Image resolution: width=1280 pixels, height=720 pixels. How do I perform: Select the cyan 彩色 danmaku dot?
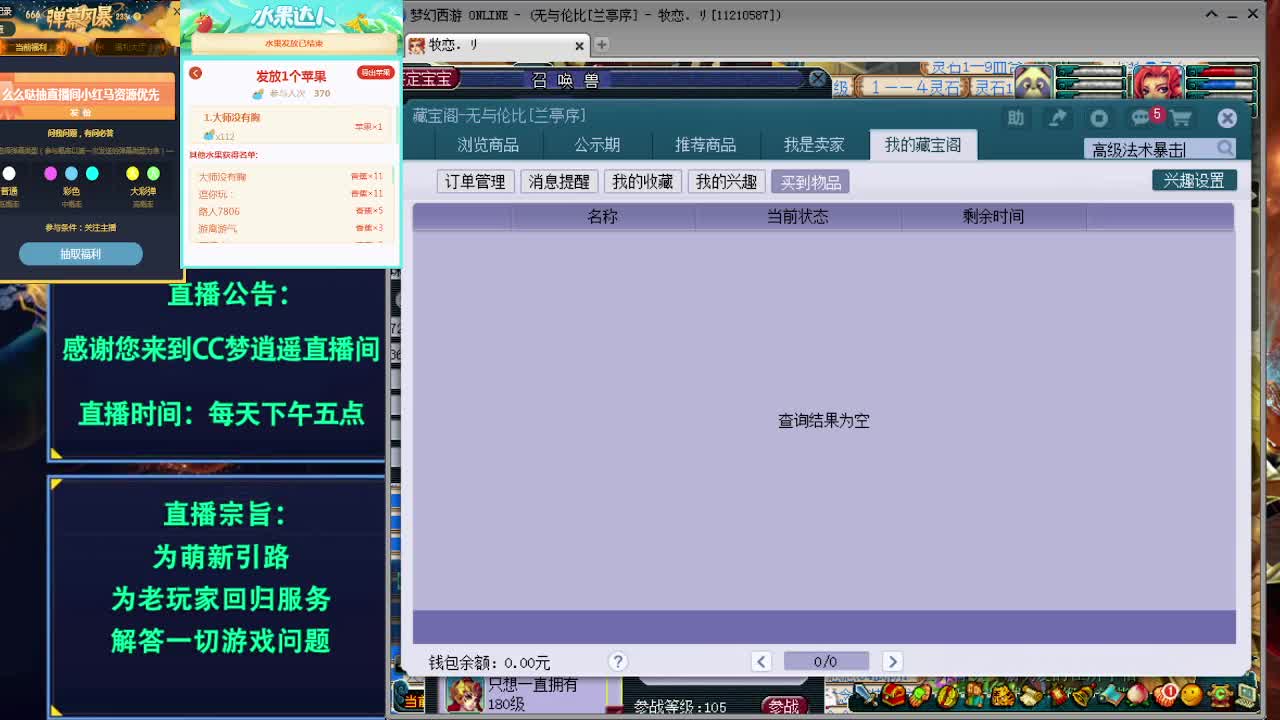92,174
